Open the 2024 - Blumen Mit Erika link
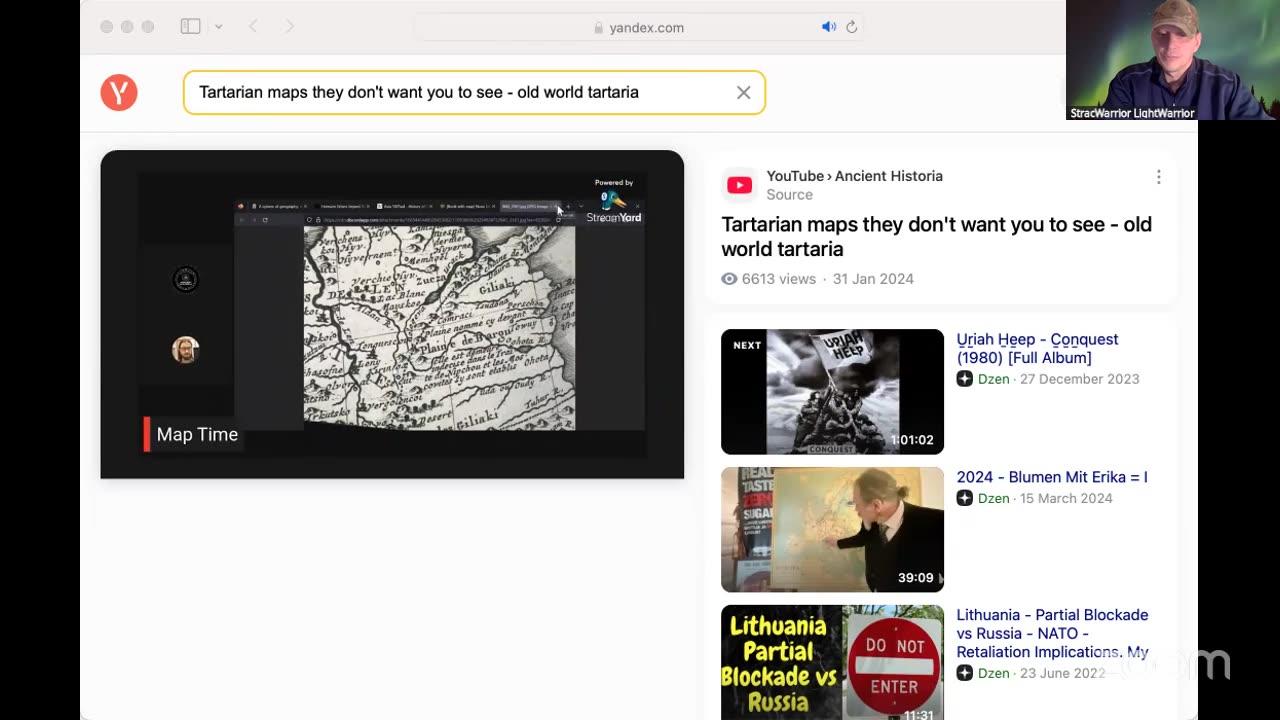1280x720 pixels. coord(1052,477)
